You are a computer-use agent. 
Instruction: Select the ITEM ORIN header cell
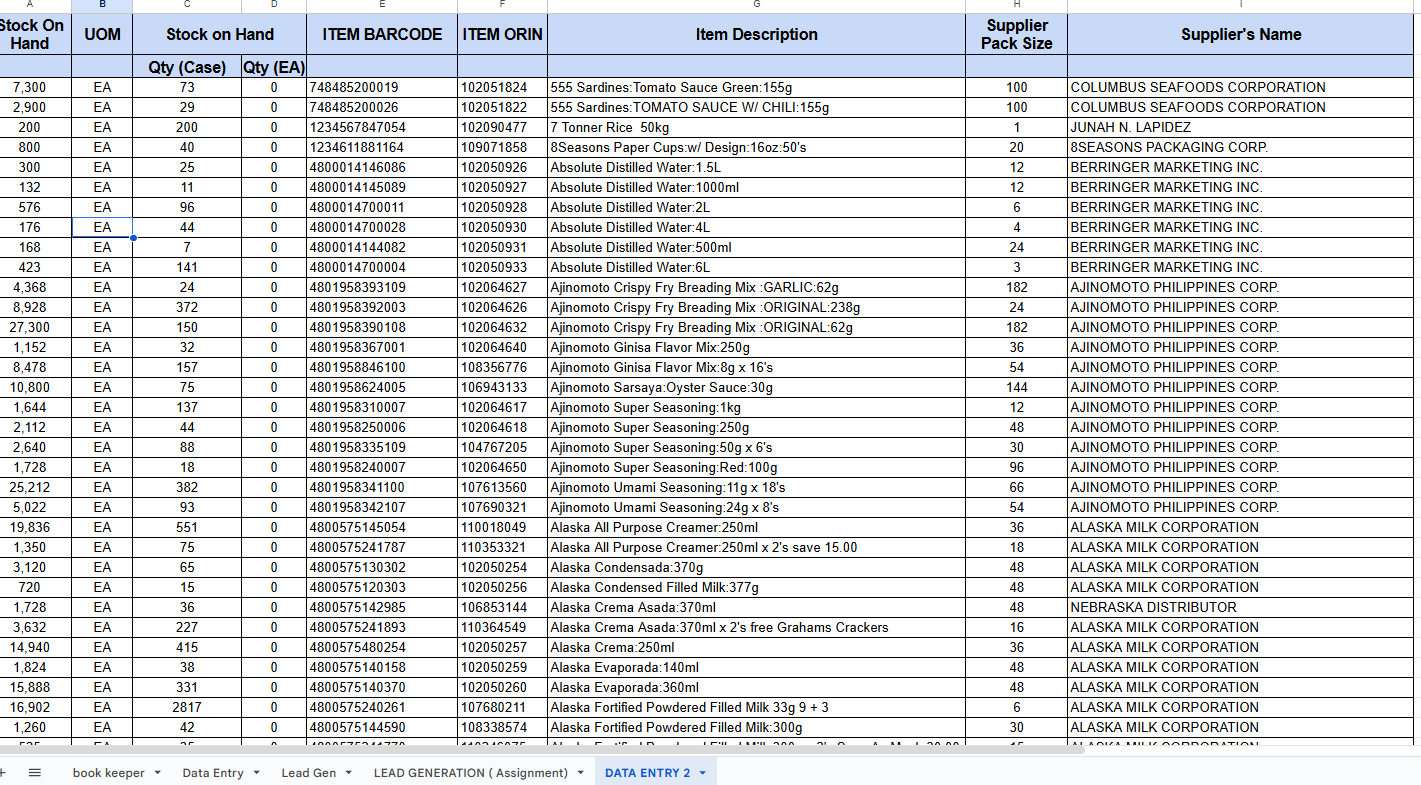point(502,34)
